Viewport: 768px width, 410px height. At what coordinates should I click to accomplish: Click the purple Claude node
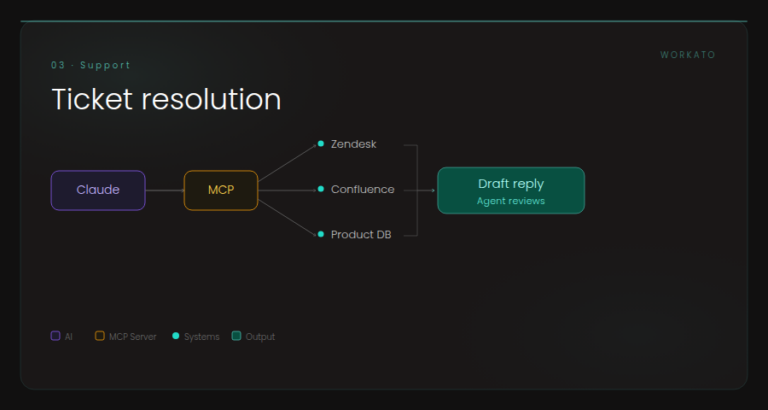coord(98,191)
